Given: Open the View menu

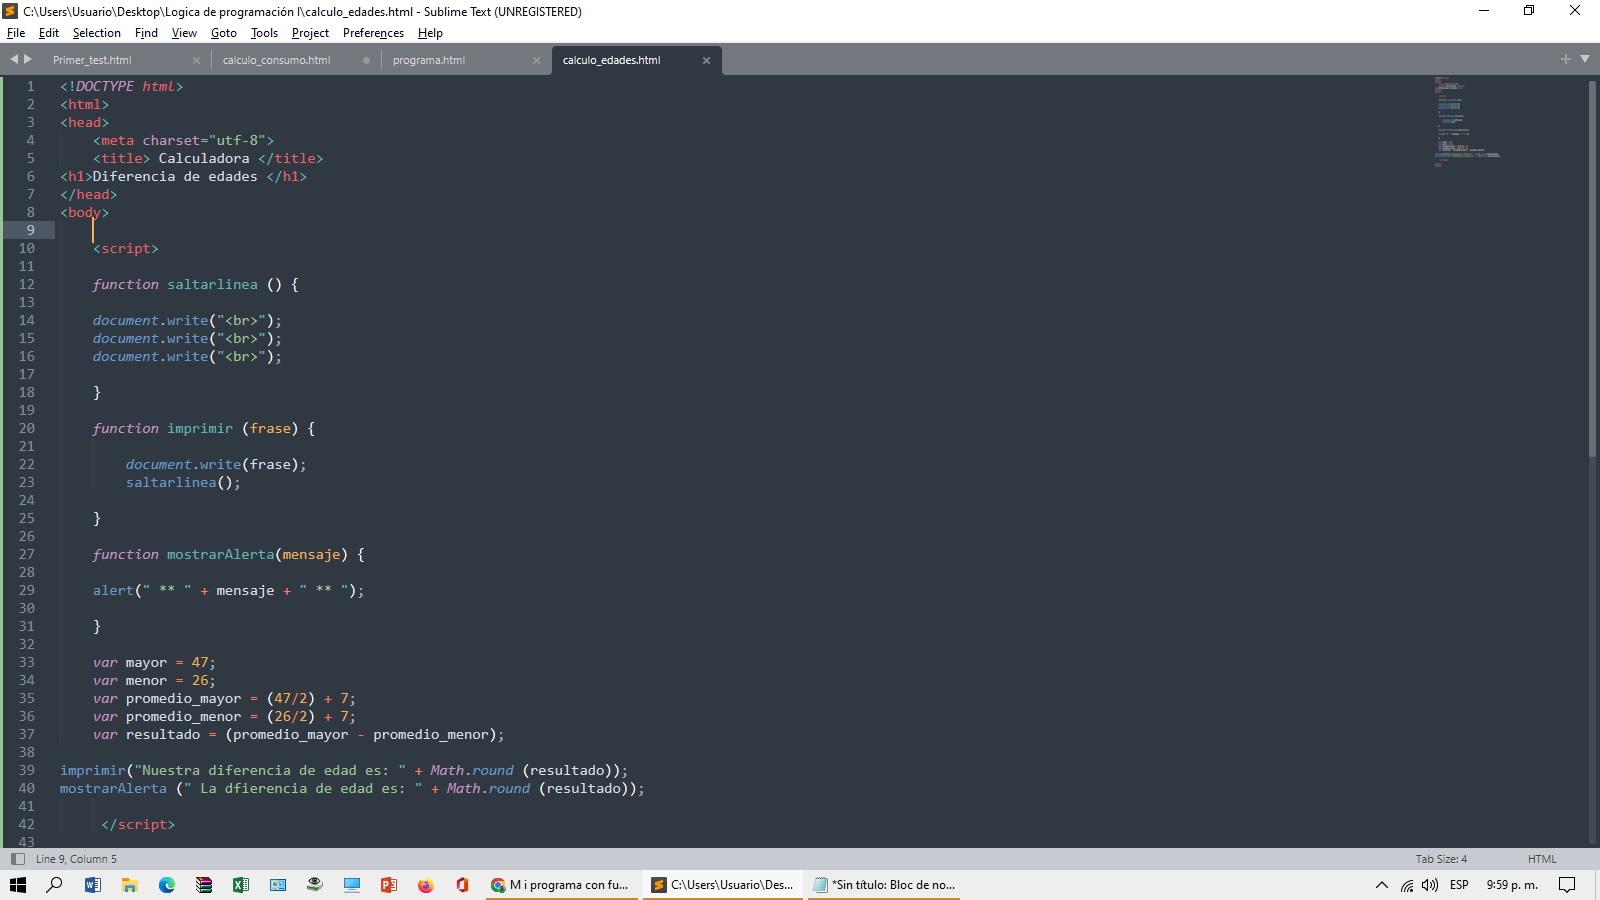Looking at the screenshot, I should 184,33.
